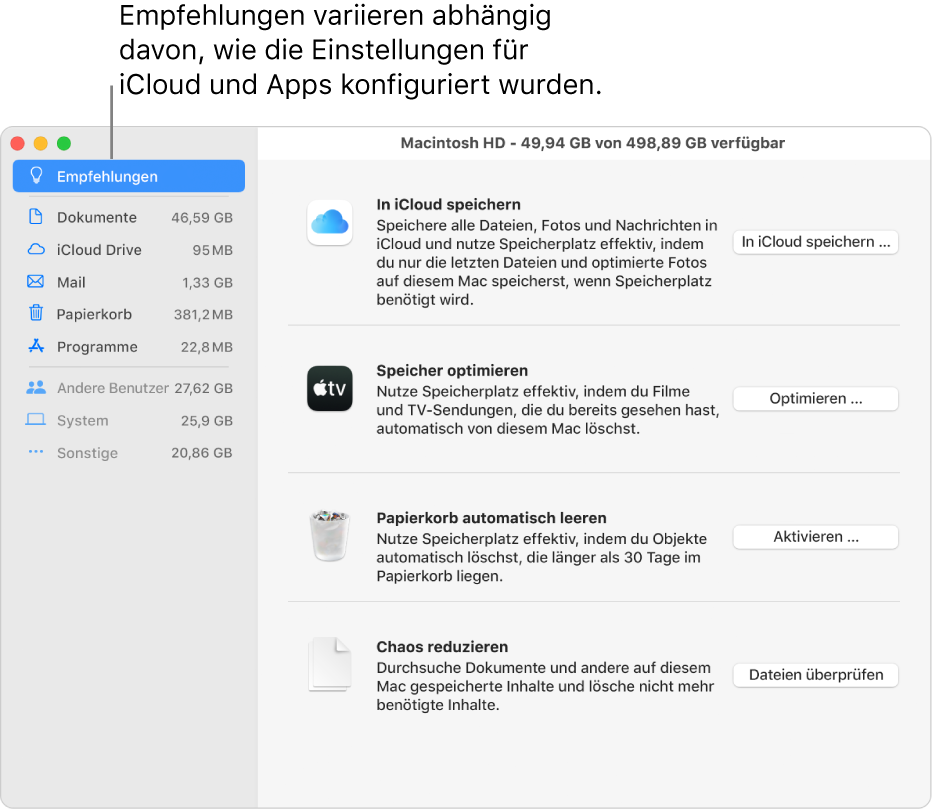Click the Programme App Store icon
Viewport: 934px width, 809px height.
pyautogui.click(x=36, y=346)
